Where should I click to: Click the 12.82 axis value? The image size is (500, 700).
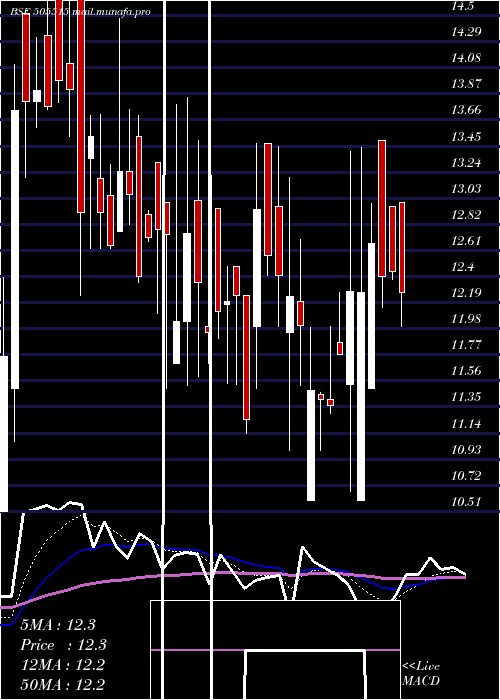(x=467, y=214)
